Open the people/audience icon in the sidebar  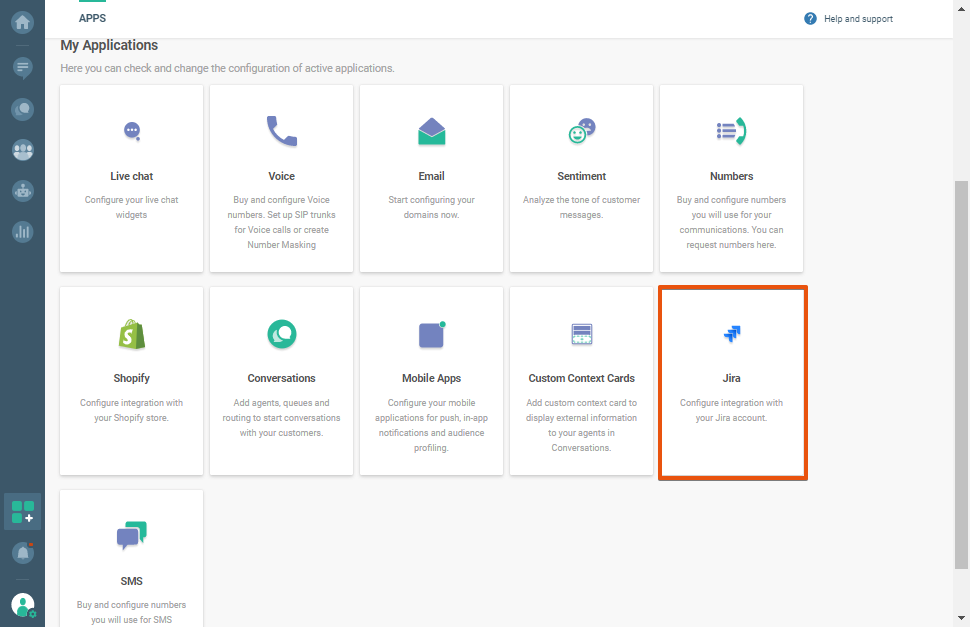22,150
